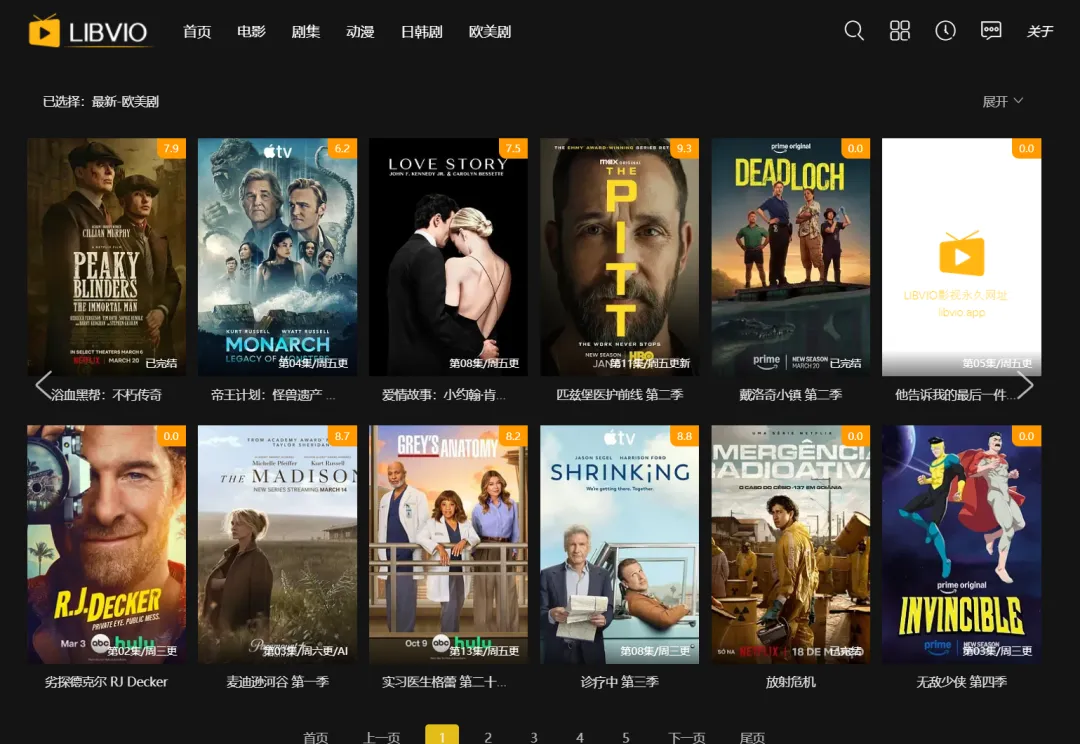Go to next page 下一页
This screenshot has width=1080, height=744.
(x=687, y=737)
